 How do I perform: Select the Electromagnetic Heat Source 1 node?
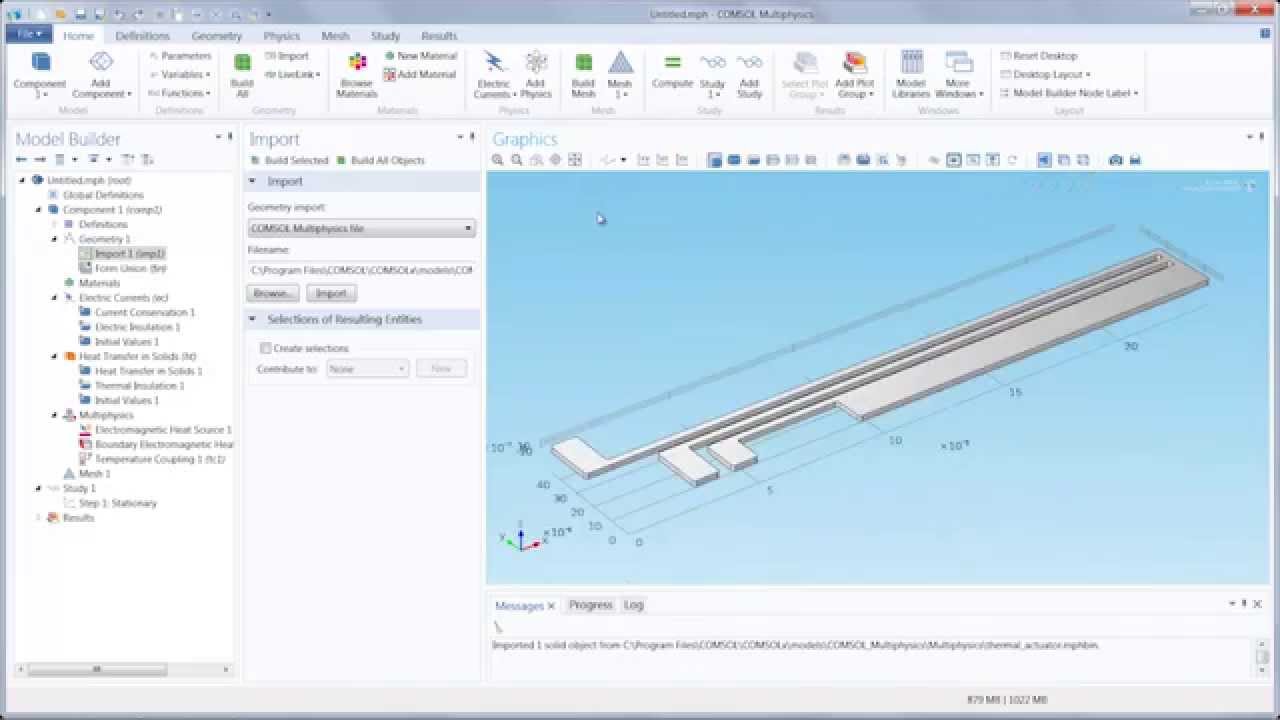(x=155, y=429)
